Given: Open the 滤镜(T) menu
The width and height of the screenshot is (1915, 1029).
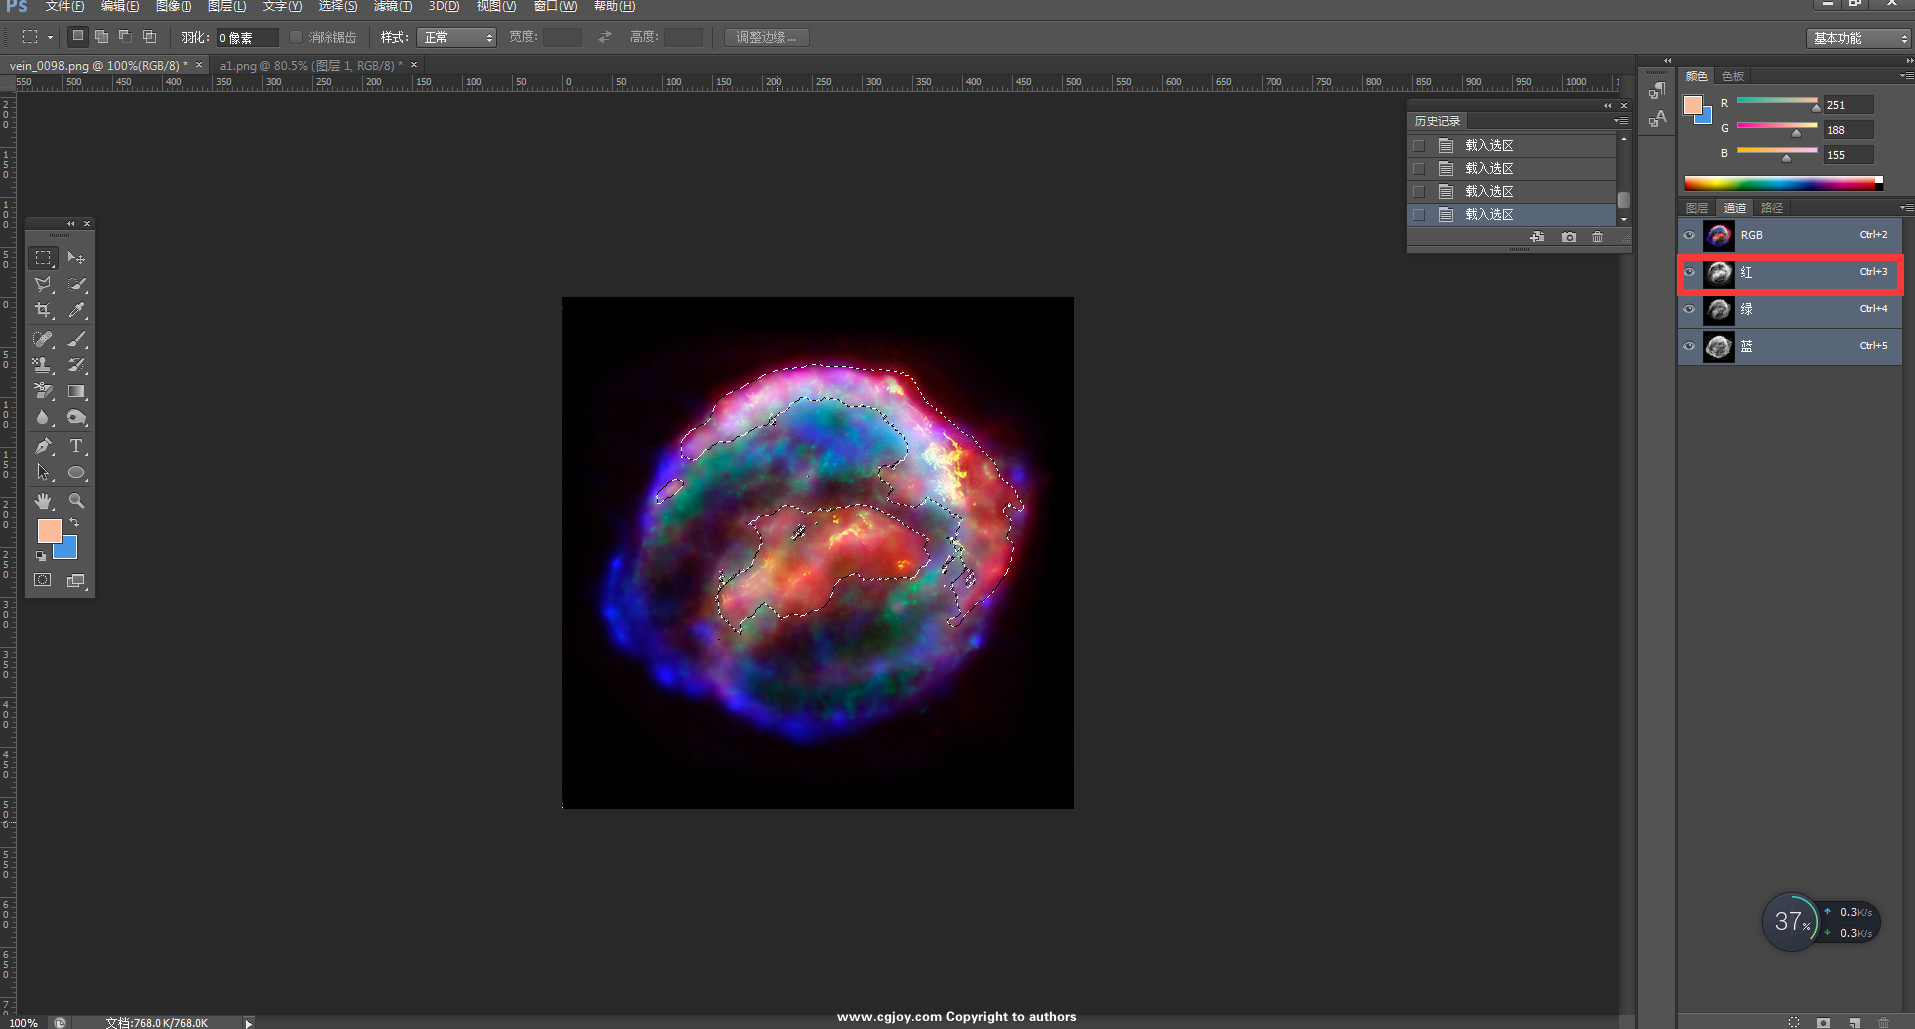Looking at the screenshot, I should (392, 6).
